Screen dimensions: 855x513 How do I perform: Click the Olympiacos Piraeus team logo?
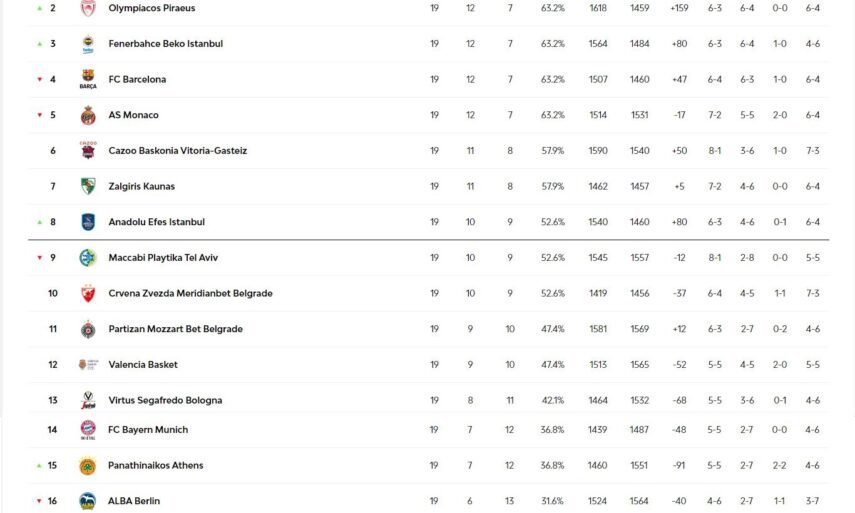coord(88,8)
